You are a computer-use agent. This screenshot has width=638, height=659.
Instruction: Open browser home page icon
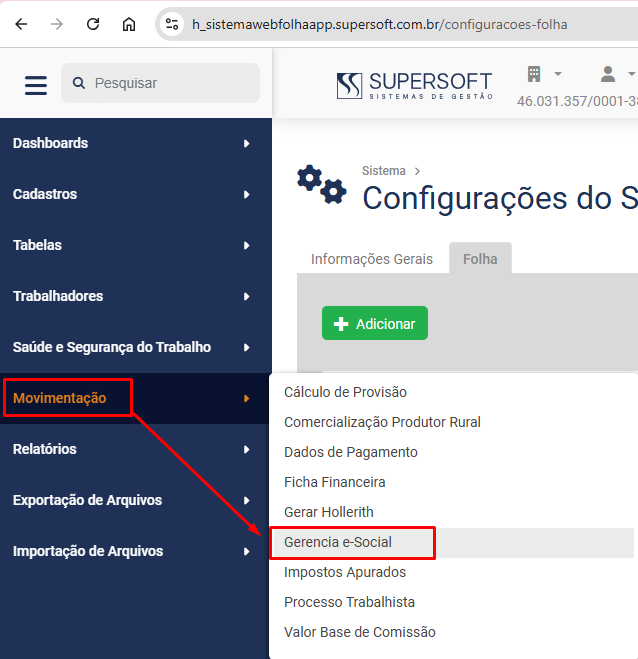tap(129, 24)
